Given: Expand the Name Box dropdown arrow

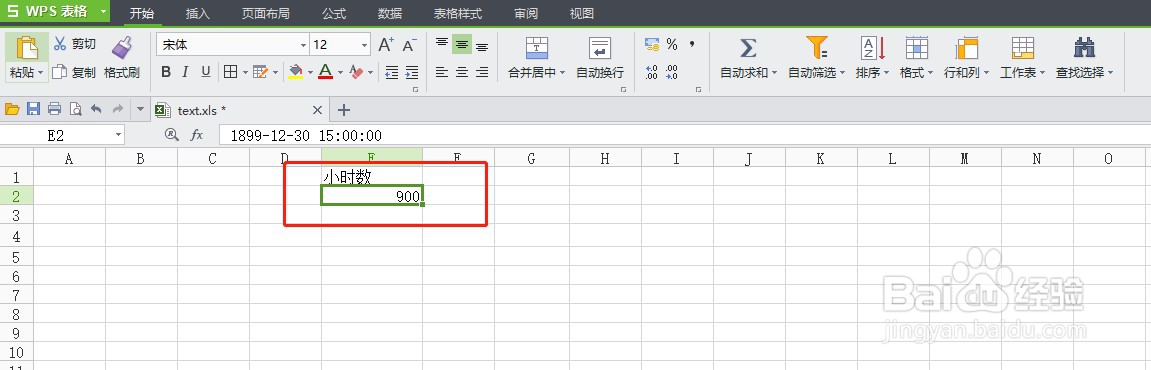Looking at the screenshot, I should [x=118, y=135].
